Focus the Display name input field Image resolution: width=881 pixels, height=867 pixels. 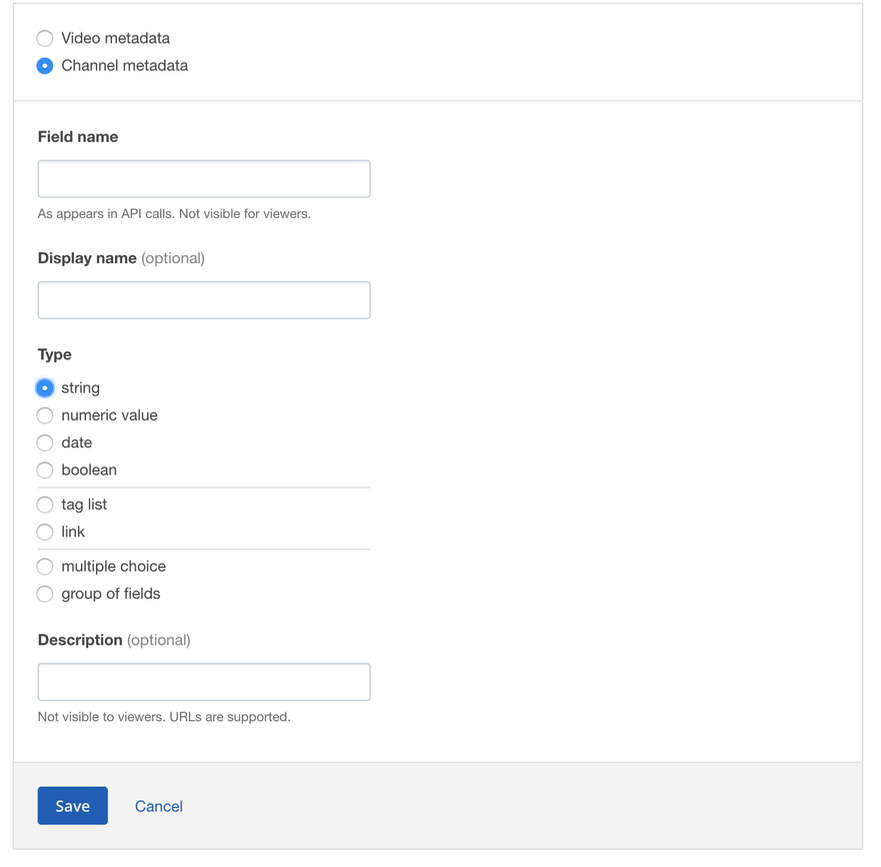[204, 300]
